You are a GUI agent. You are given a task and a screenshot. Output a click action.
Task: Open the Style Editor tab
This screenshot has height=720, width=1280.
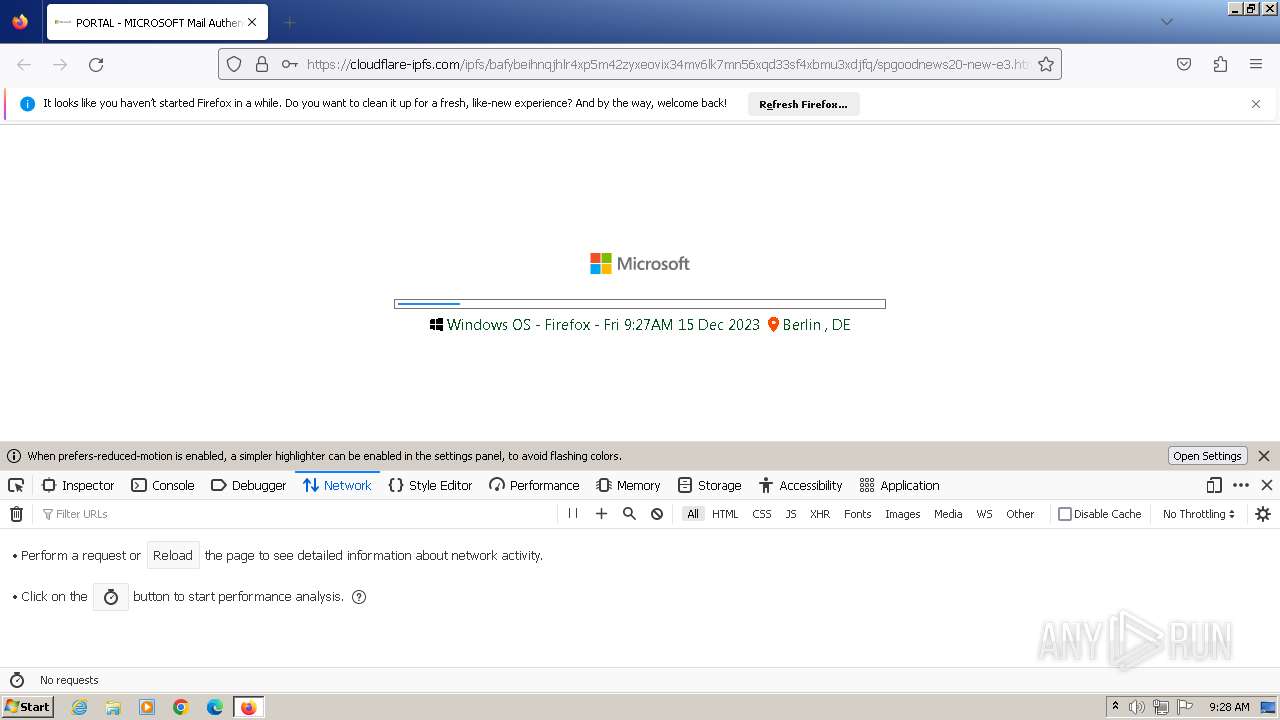[x=430, y=485]
